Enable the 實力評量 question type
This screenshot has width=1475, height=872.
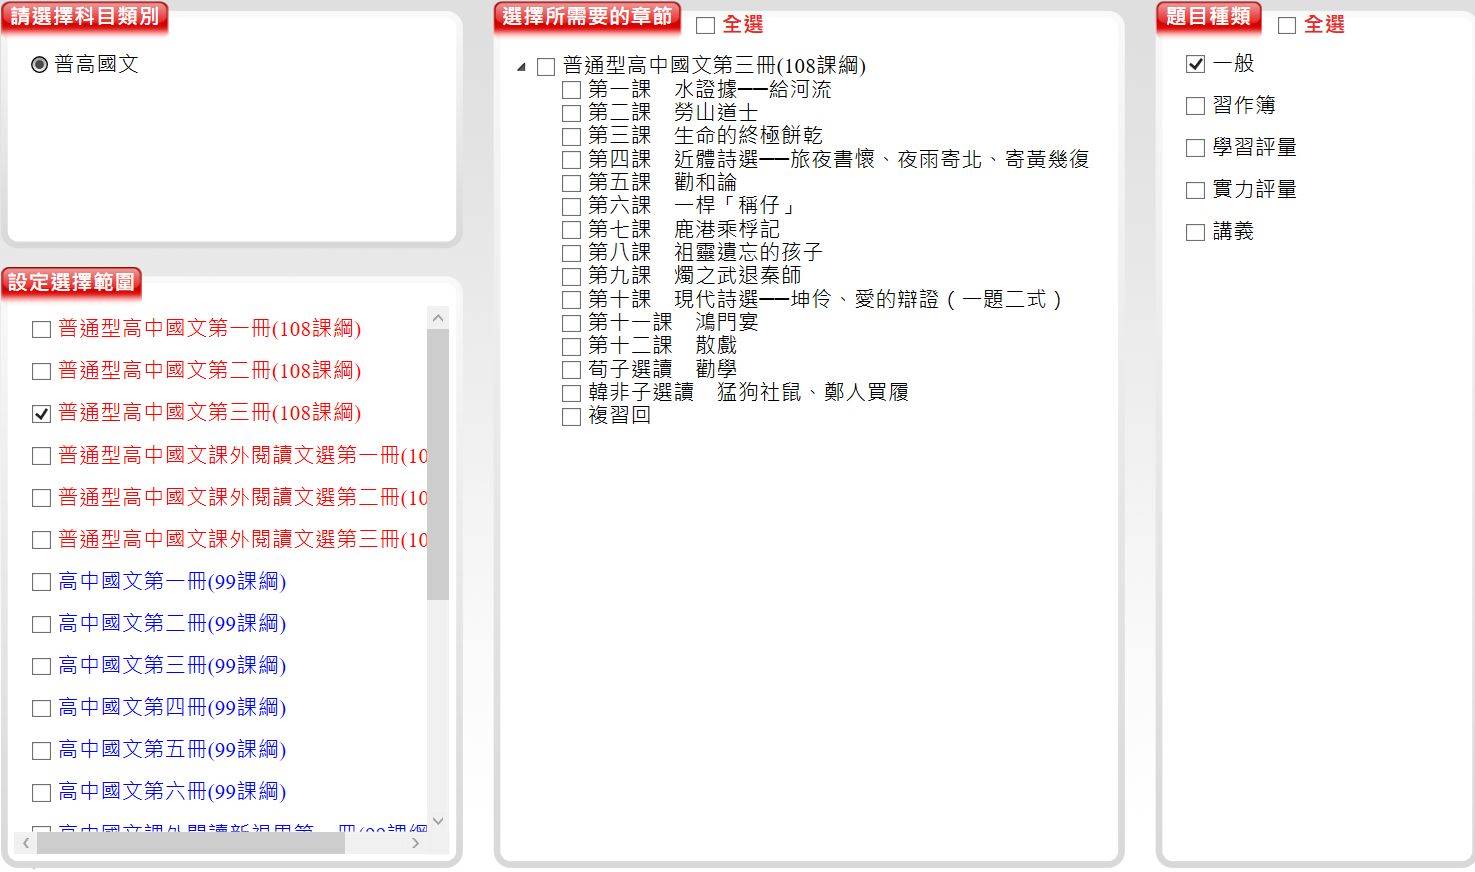[x=1195, y=190]
